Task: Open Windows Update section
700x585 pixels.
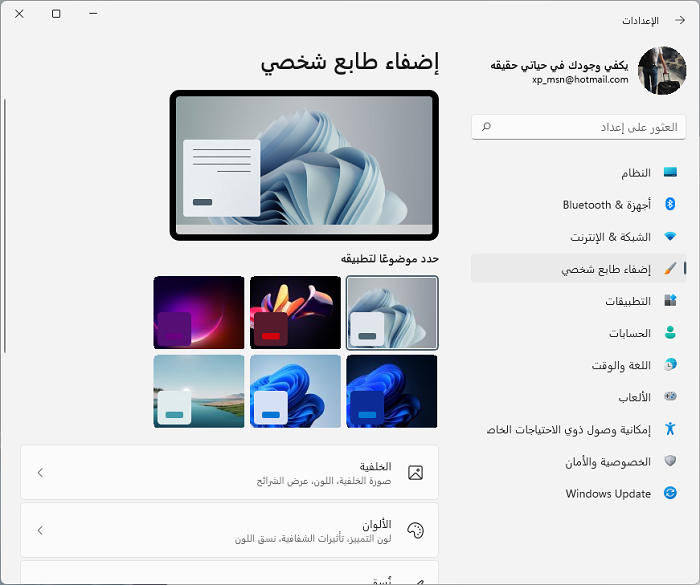Action: pyautogui.click(x=579, y=493)
